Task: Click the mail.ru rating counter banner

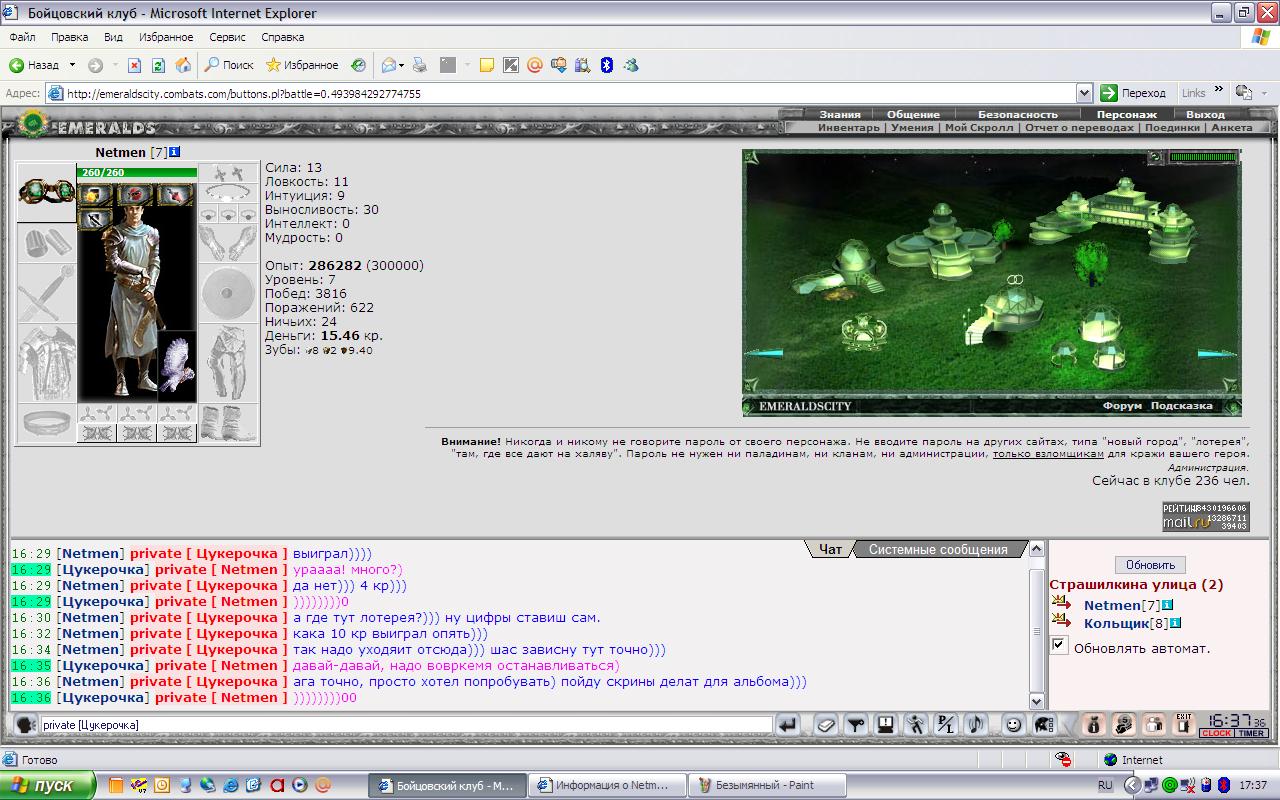Action: [1206, 516]
